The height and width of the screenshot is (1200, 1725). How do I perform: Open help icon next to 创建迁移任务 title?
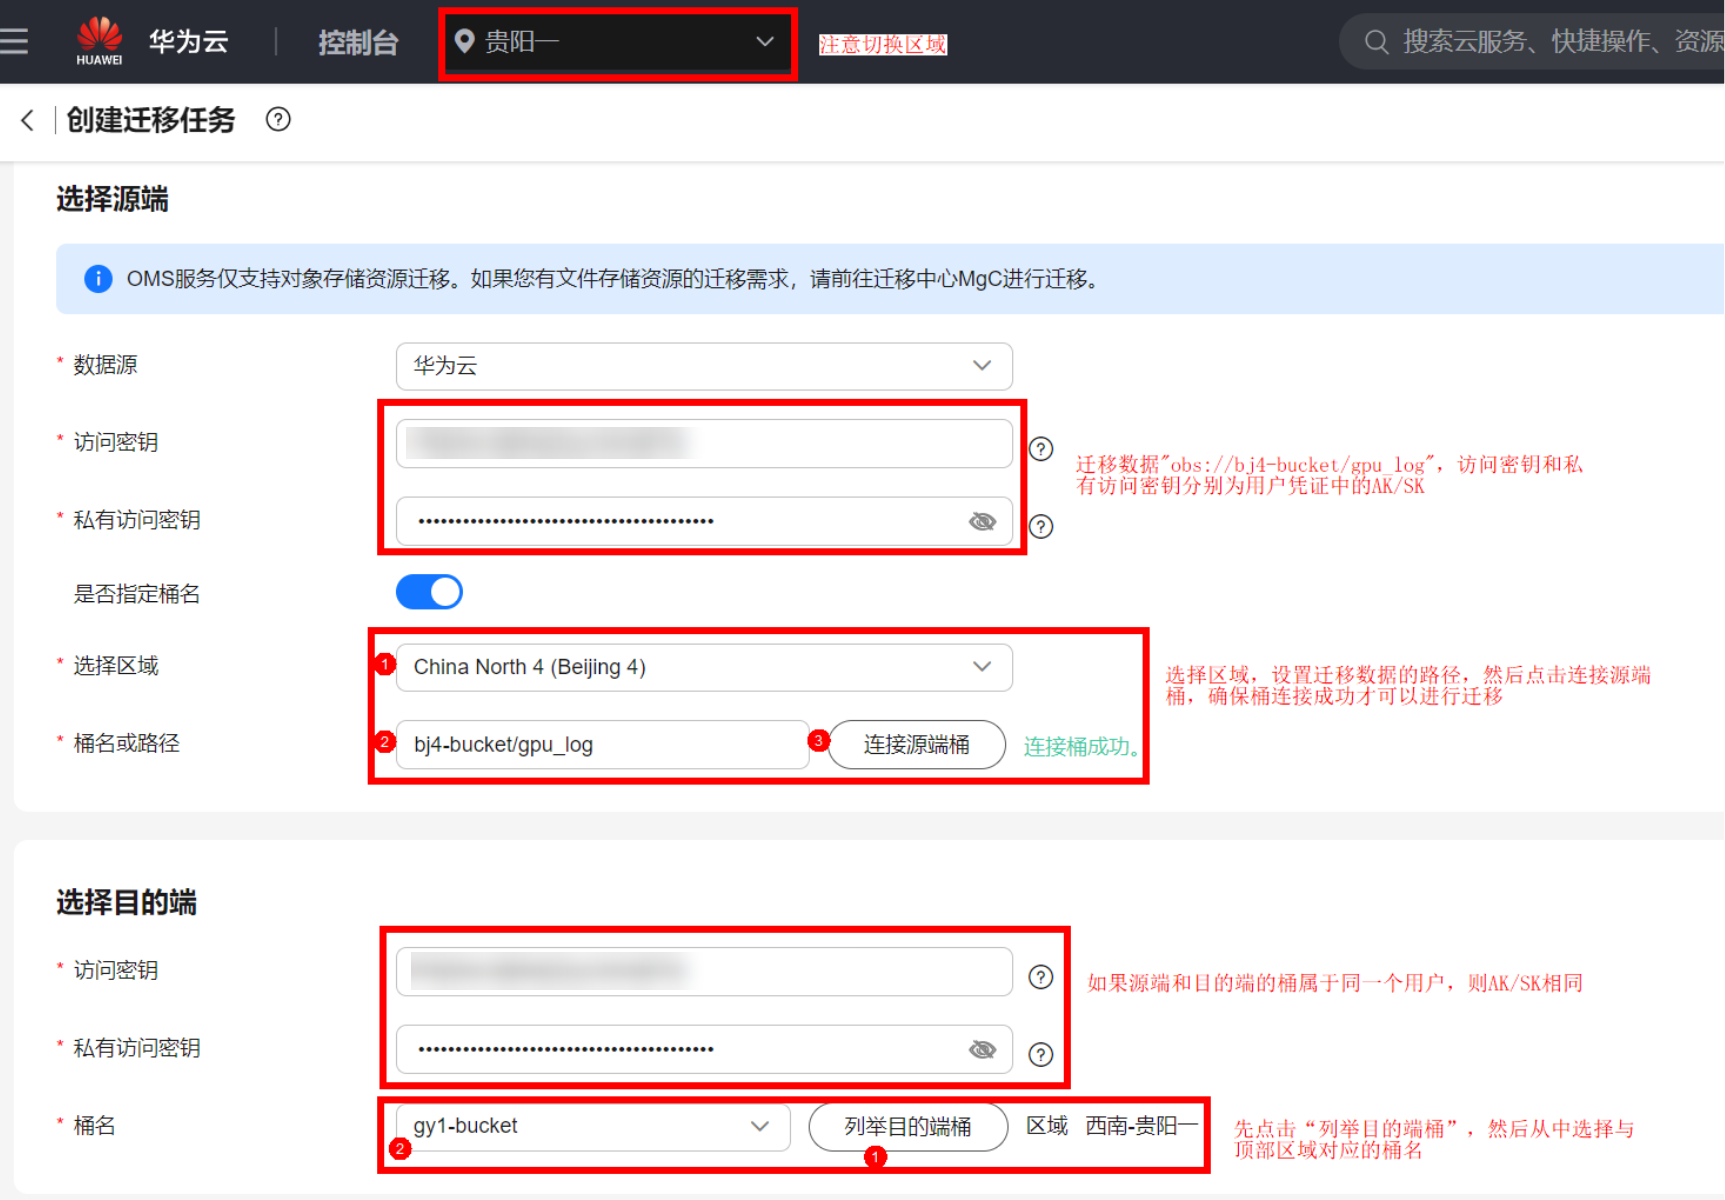click(x=278, y=120)
